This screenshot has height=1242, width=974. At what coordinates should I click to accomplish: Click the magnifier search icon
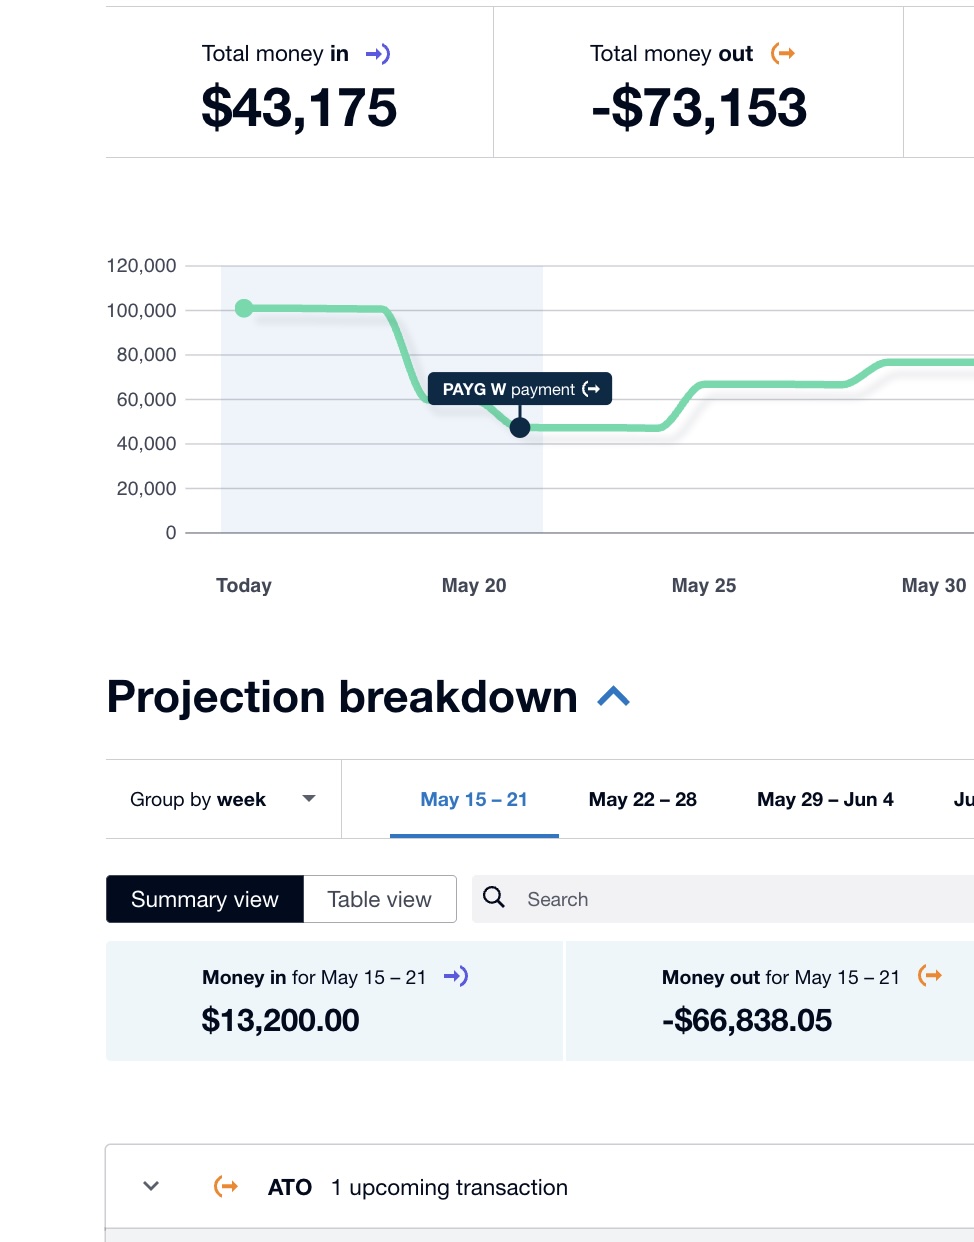494,897
